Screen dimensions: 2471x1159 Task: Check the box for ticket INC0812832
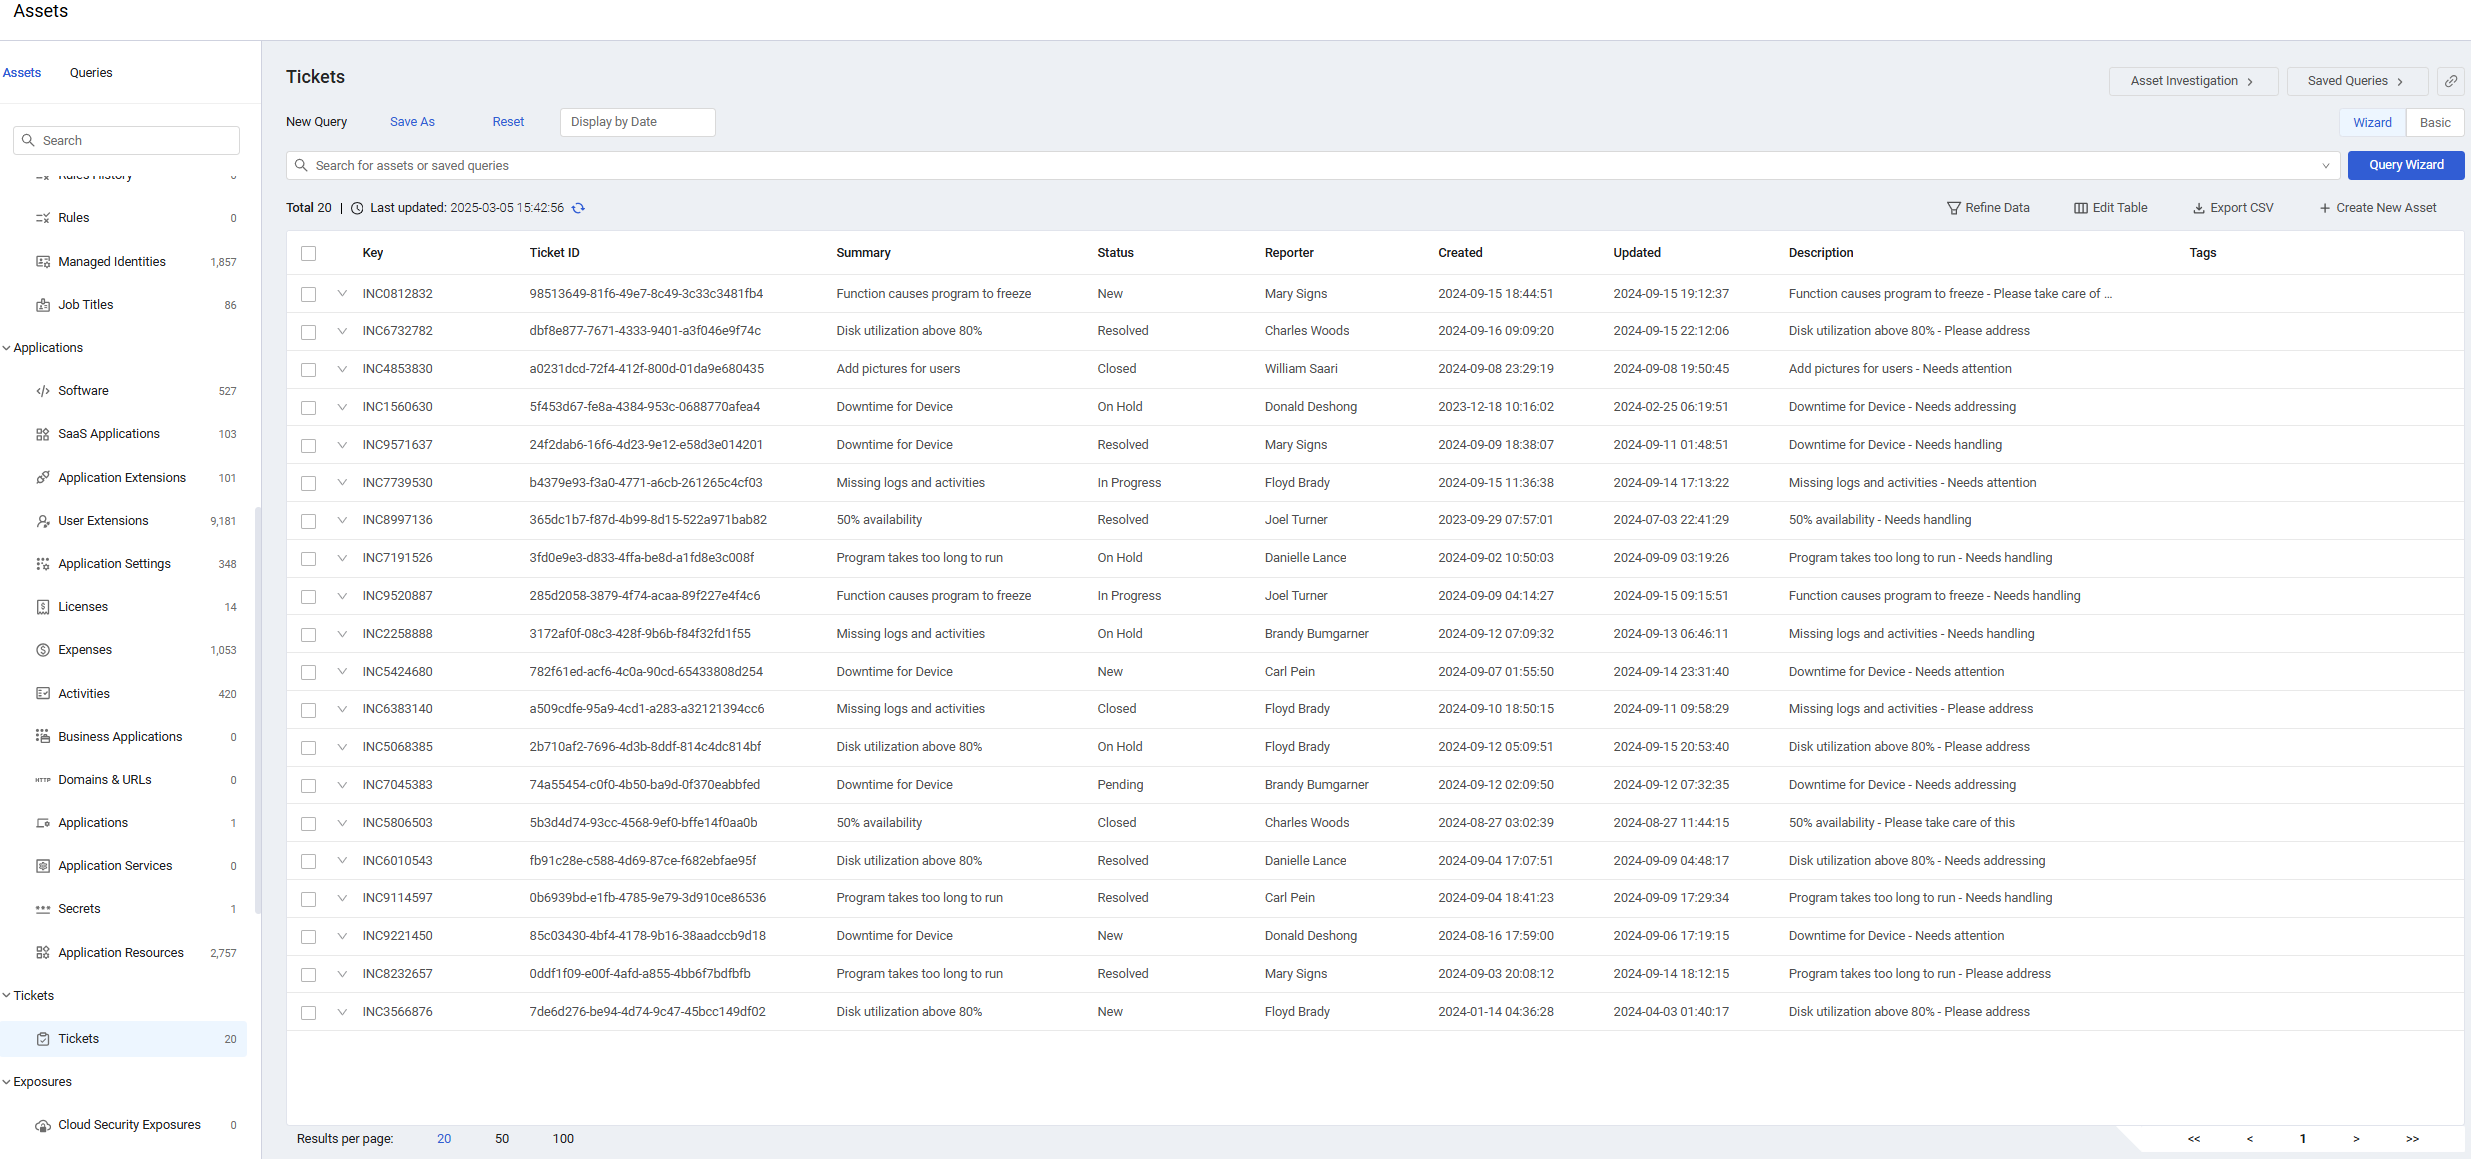(x=309, y=295)
